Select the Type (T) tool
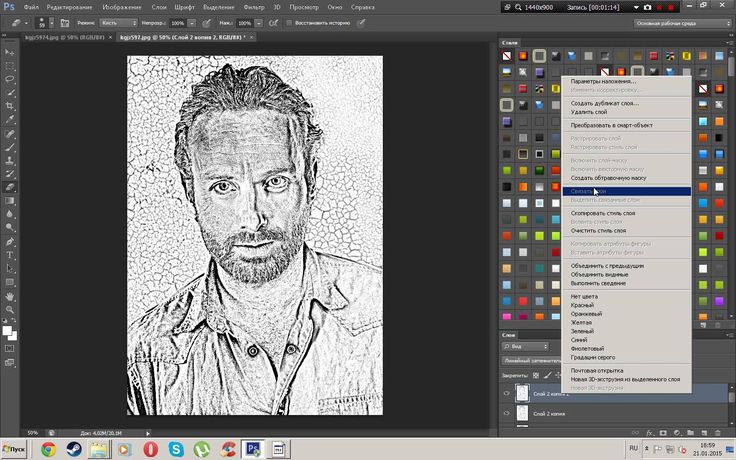The image size is (736, 460). tap(10, 255)
